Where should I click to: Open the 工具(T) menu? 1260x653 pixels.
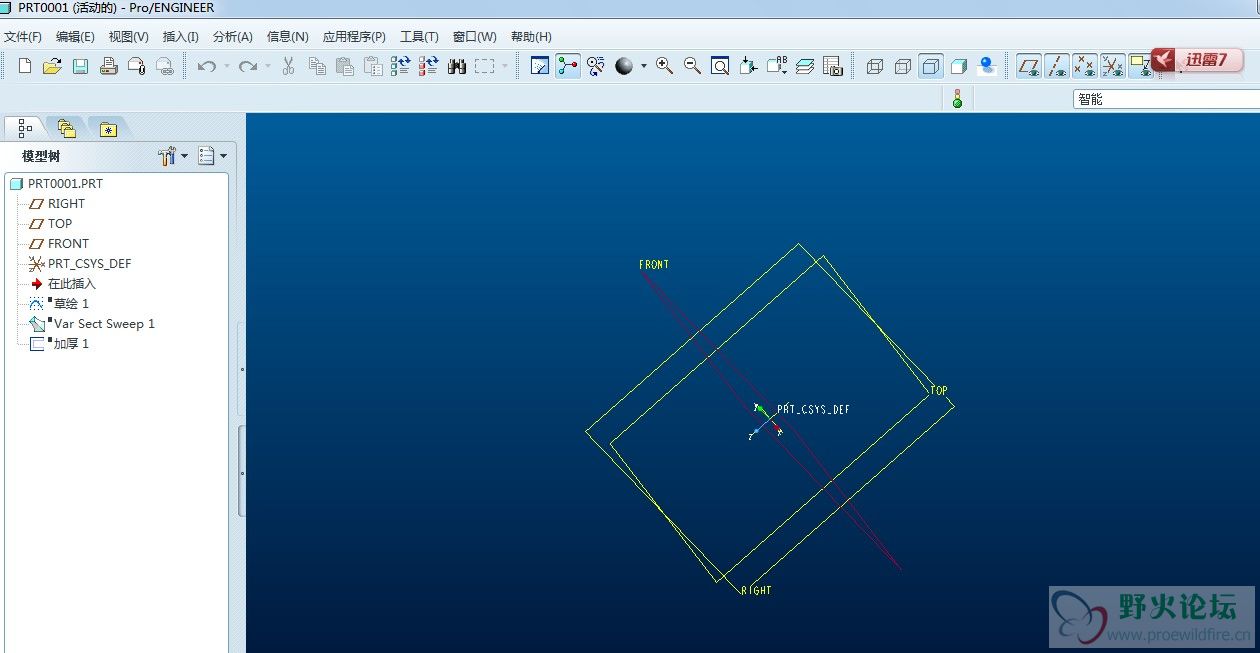(419, 37)
